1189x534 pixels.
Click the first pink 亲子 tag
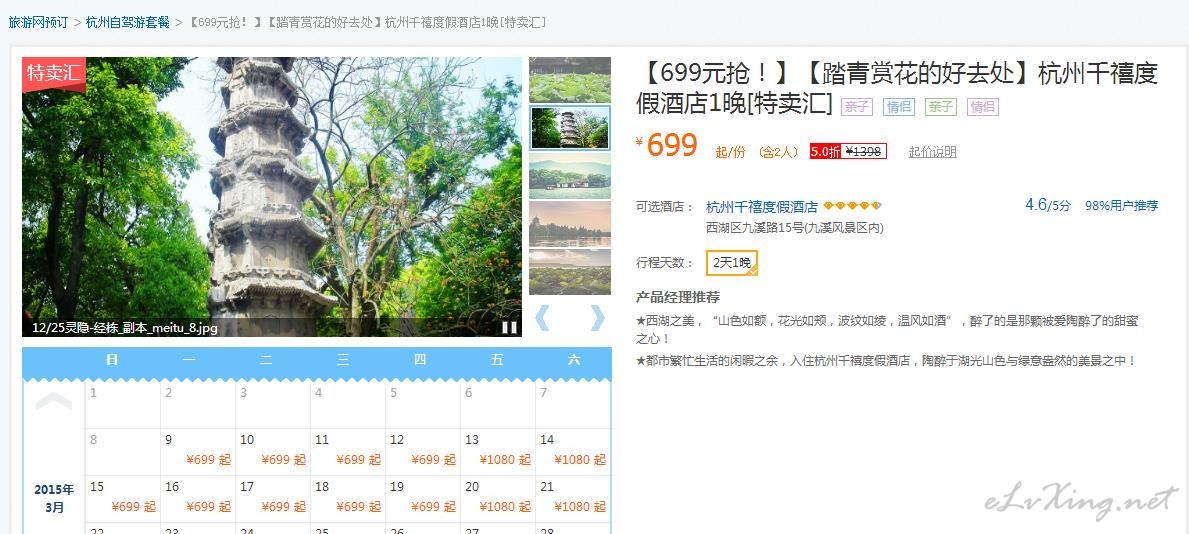pyautogui.click(x=857, y=106)
